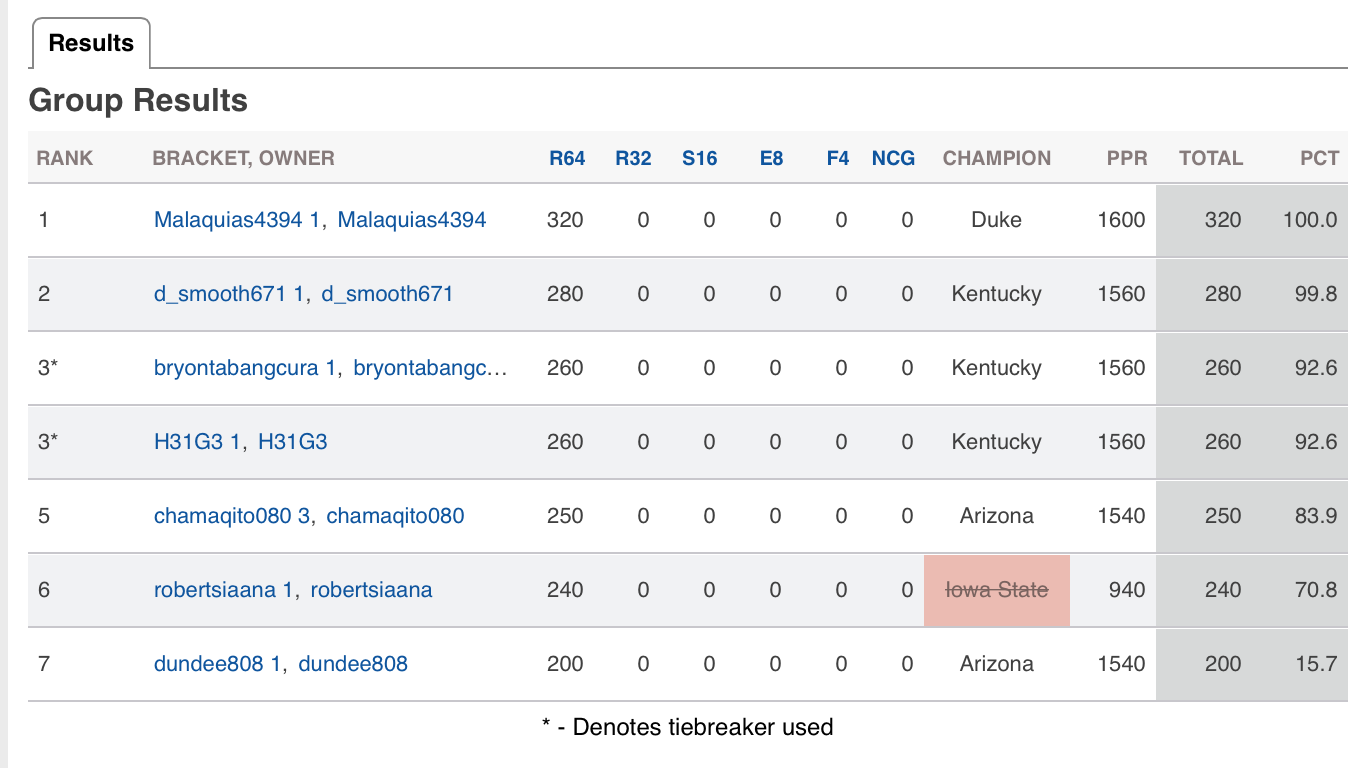Open d_smooth671 1 bracket

pyautogui.click(x=229, y=294)
